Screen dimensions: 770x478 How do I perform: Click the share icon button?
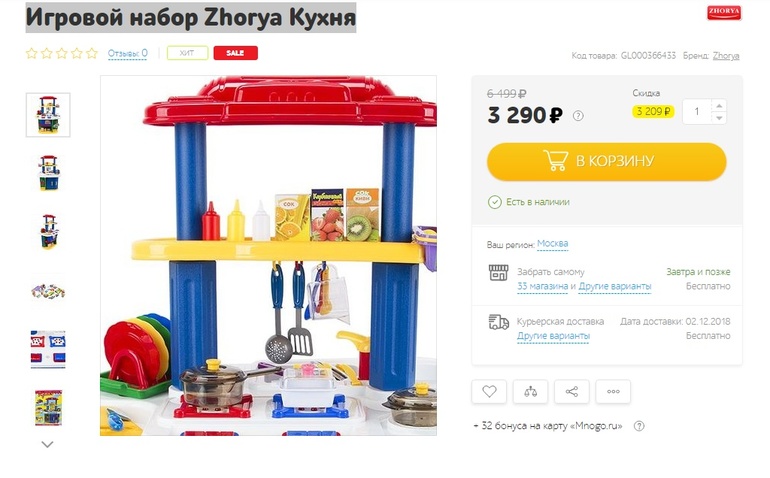(572, 392)
